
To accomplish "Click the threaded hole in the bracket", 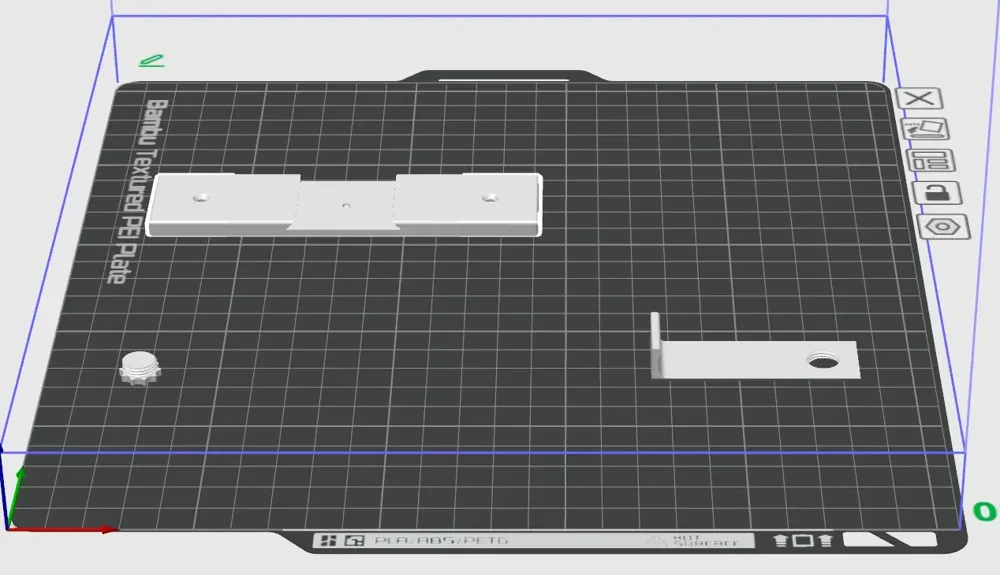I will tap(825, 359).
